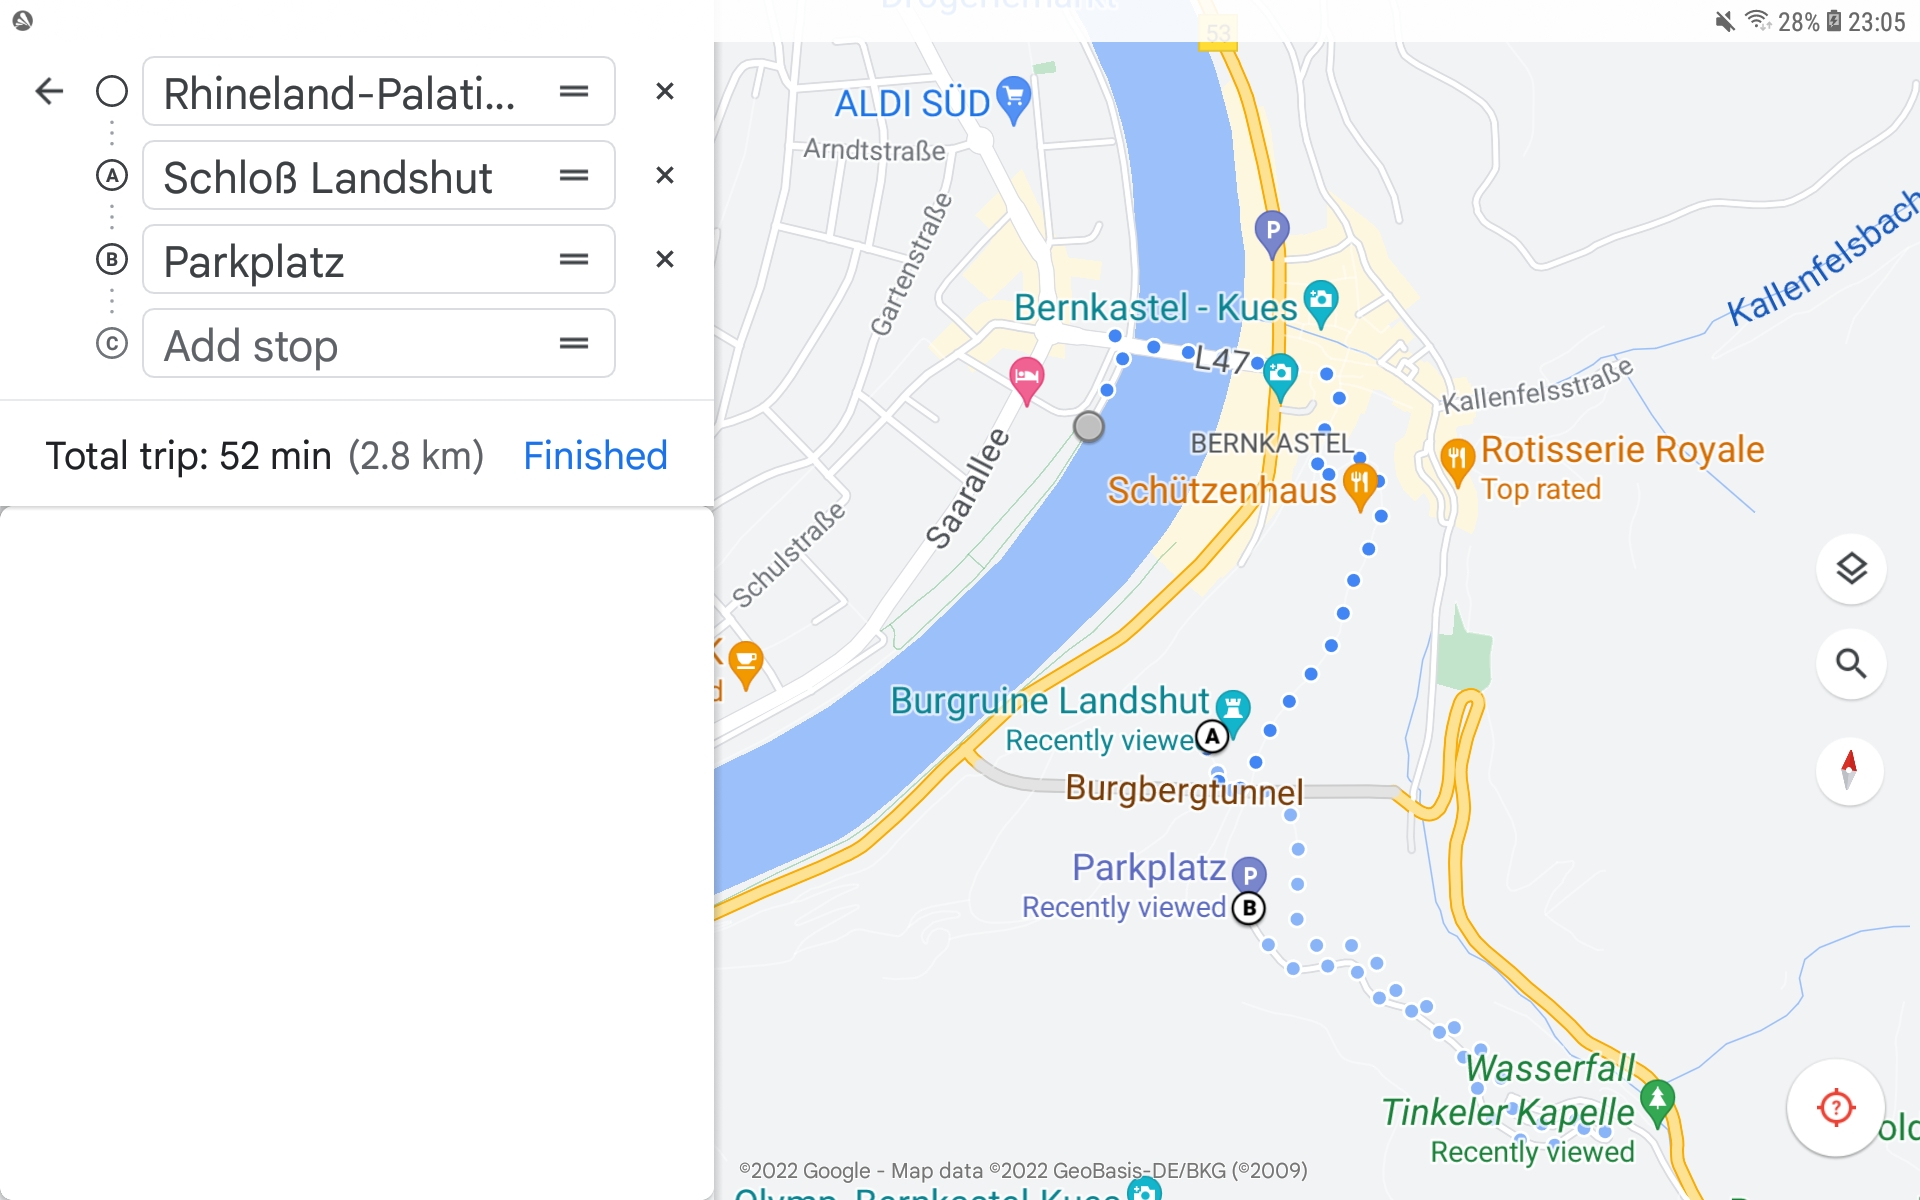Remove Schloß Landshut waypoint stop A
Viewport: 1920px width, 1200px height.
coord(665,176)
